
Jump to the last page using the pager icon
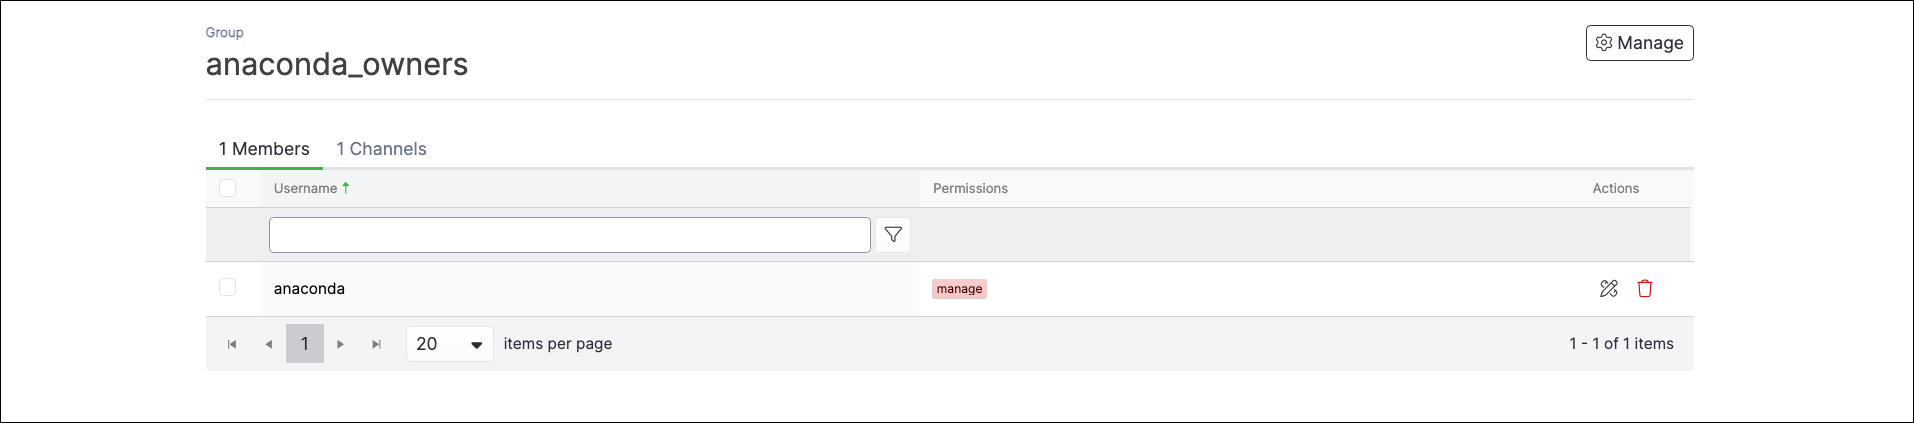(x=377, y=344)
